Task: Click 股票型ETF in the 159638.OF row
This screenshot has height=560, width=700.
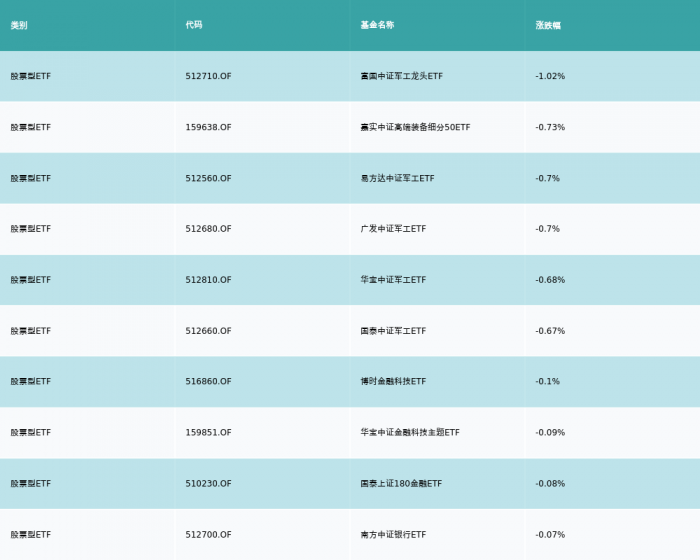Action: pos(31,127)
